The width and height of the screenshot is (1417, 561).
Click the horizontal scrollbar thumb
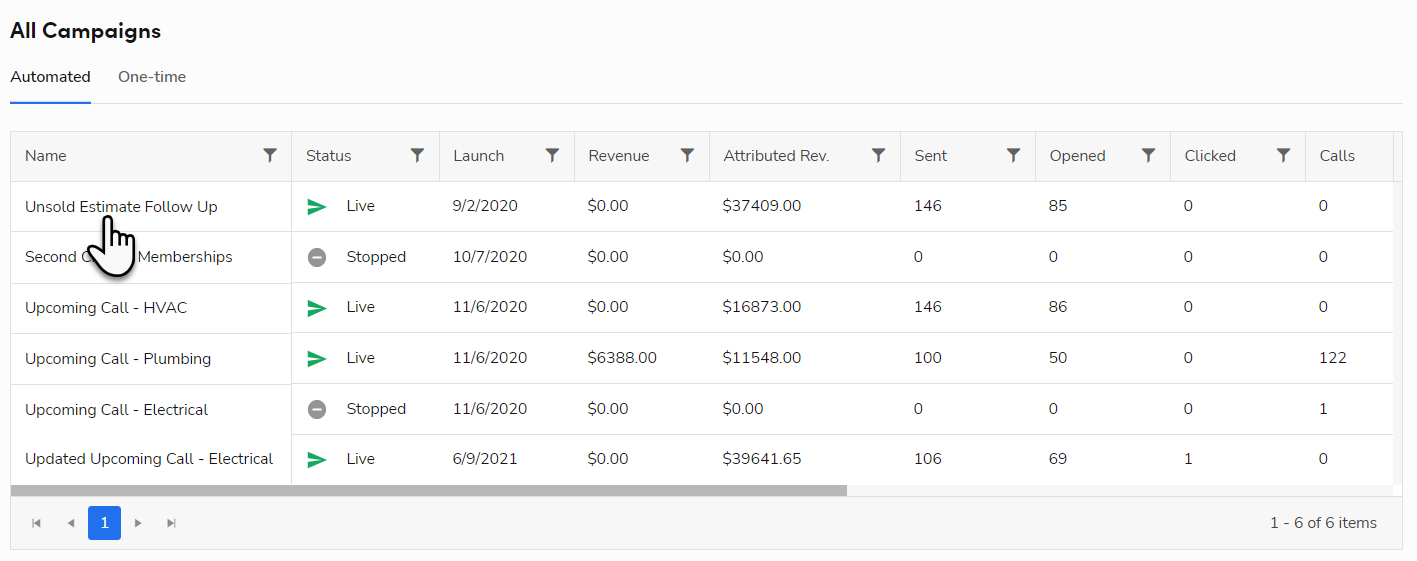point(429,491)
